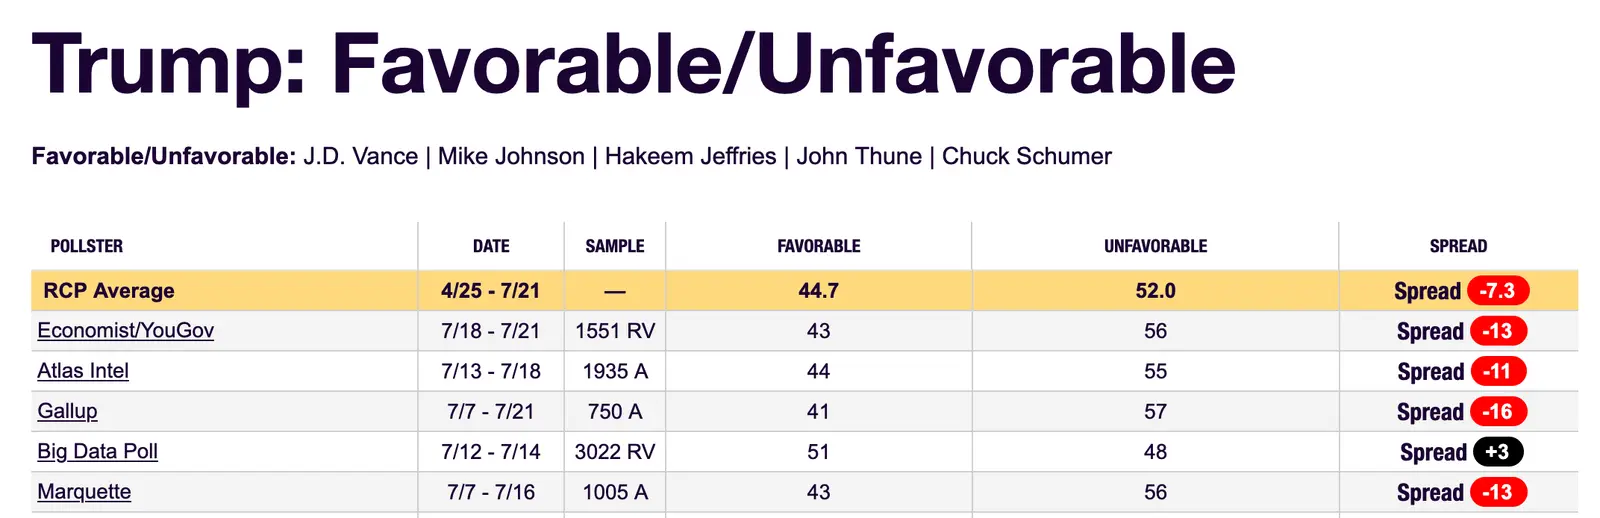Click the Sample column header

(x=615, y=246)
